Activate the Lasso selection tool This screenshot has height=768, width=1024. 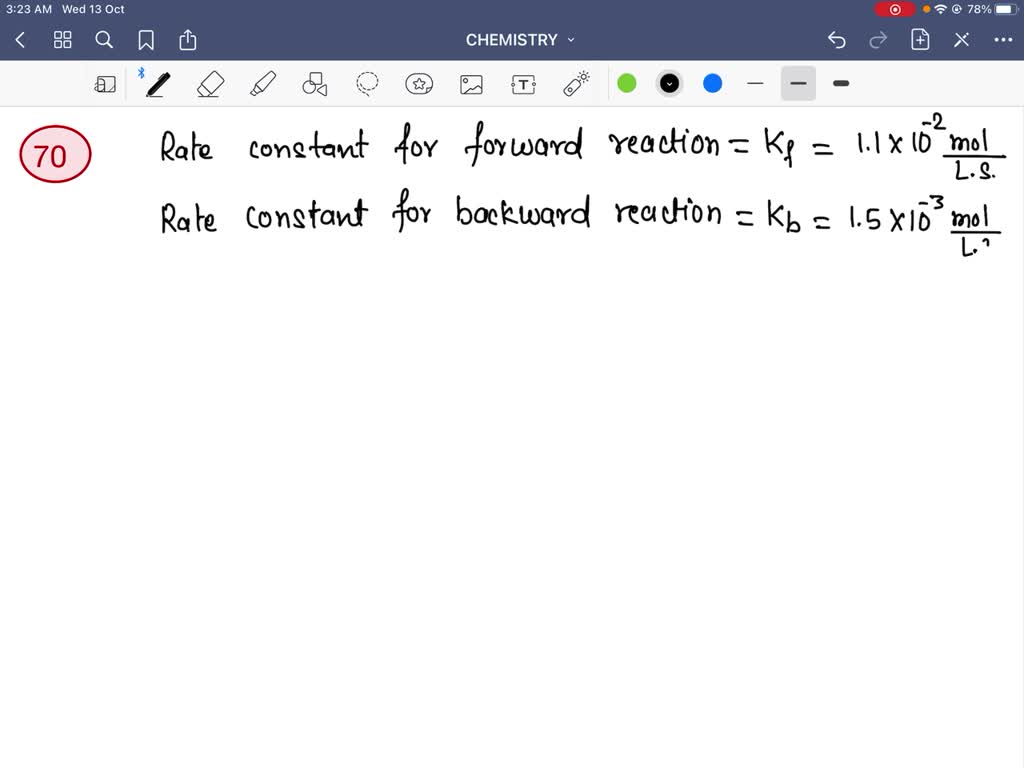click(367, 83)
